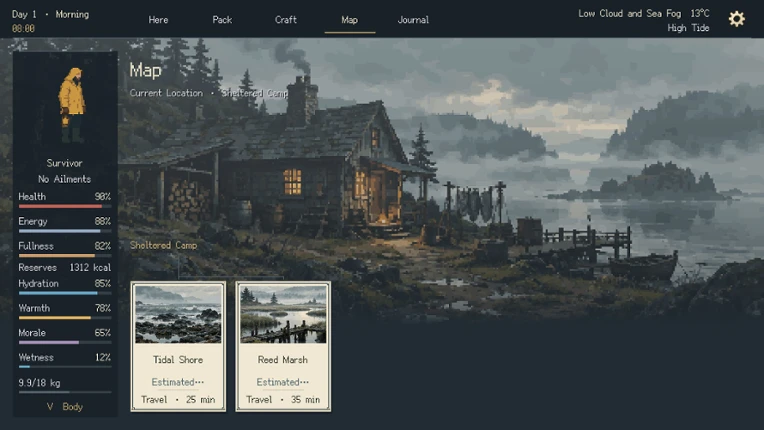Select the Map tab
The width and height of the screenshot is (764, 430).
pyautogui.click(x=349, y=20)
